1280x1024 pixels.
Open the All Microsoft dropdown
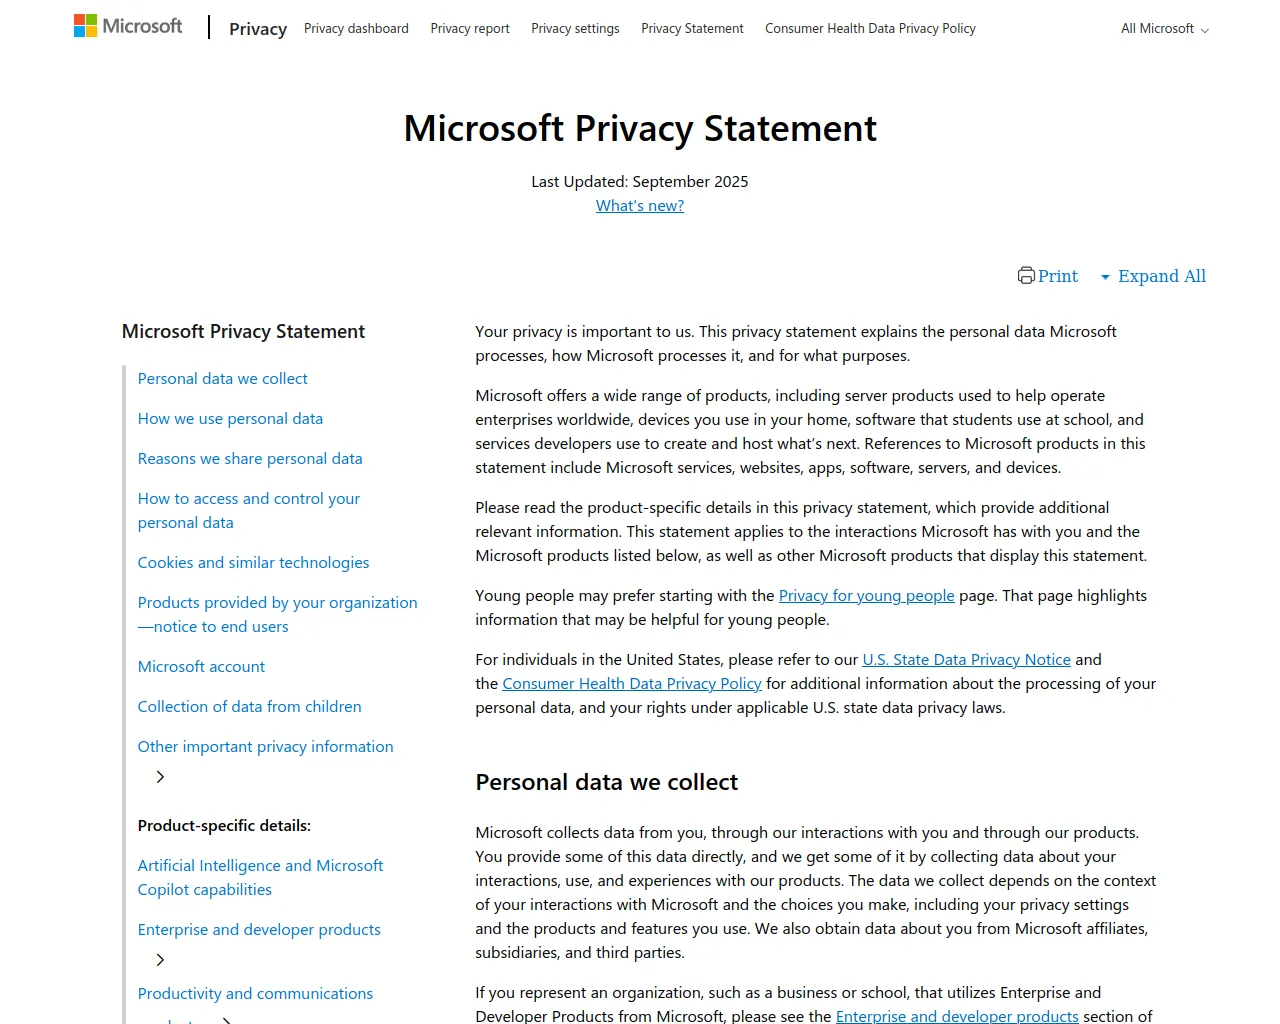pos(1164,29)
